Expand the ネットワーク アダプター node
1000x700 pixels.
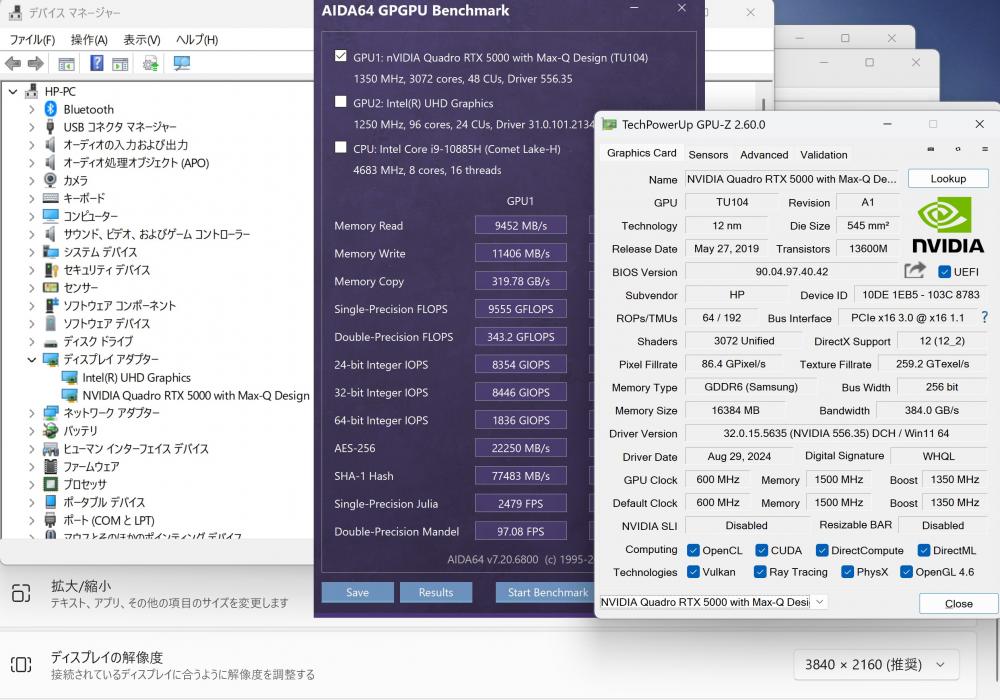click(31, 412)
